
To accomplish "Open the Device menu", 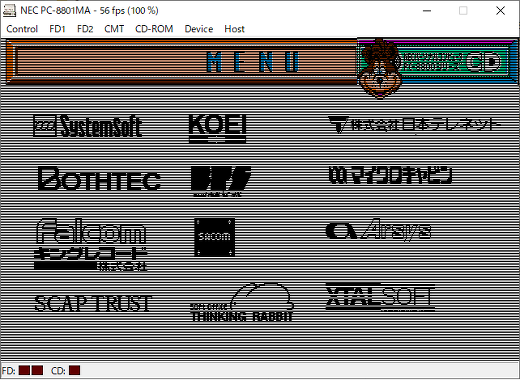I will tap(199, 29).
